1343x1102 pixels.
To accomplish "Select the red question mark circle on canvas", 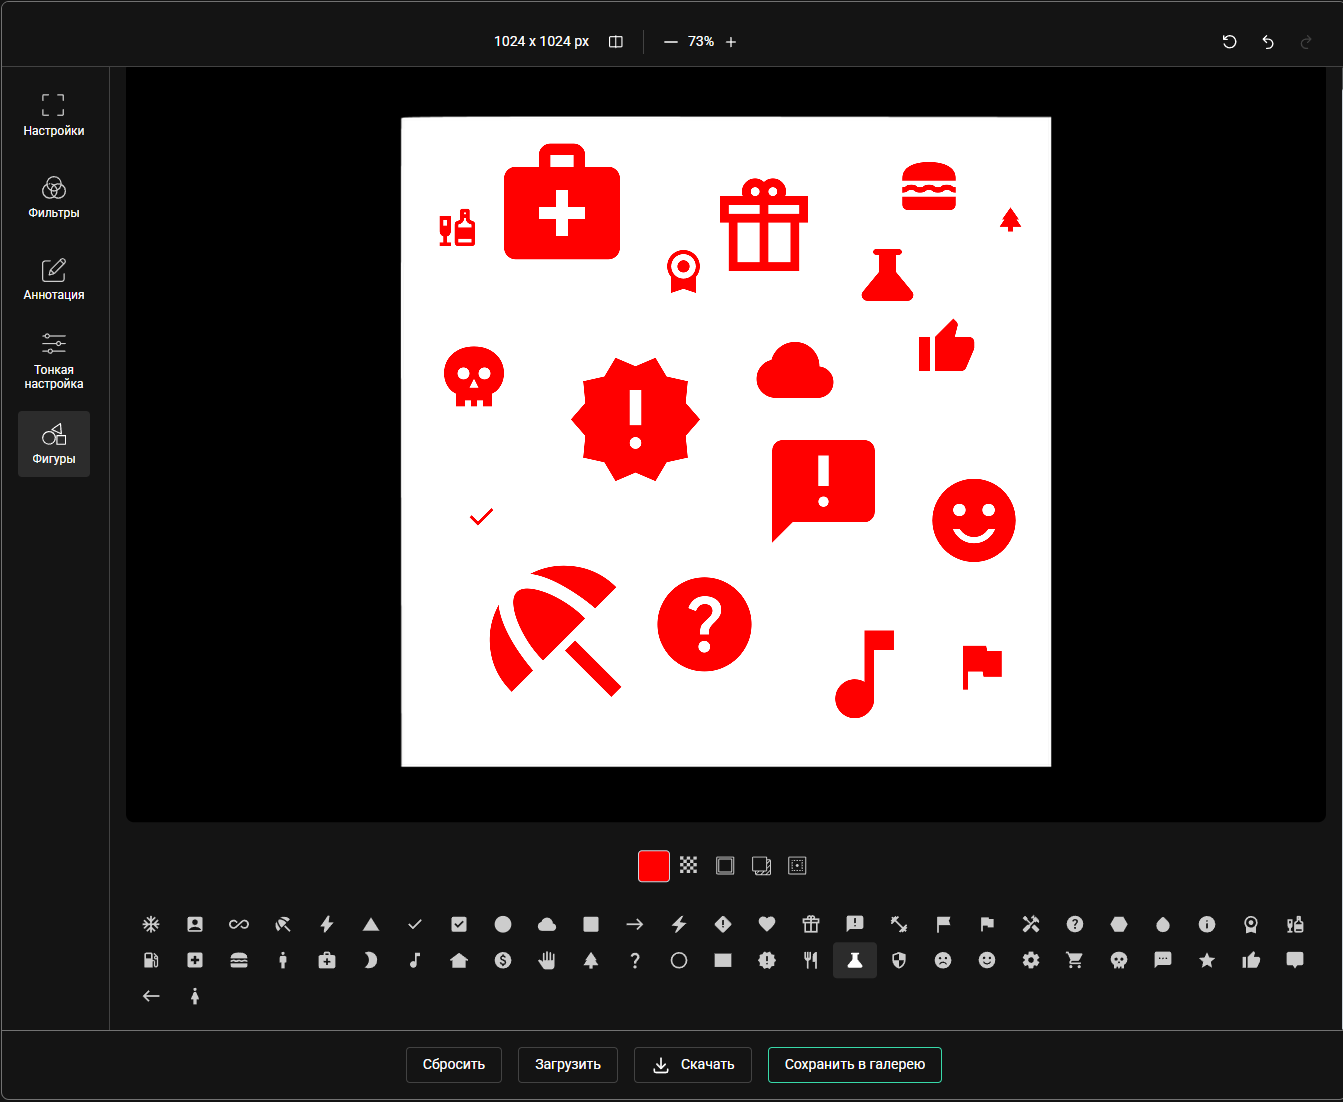I will click(x=704, y=624).
